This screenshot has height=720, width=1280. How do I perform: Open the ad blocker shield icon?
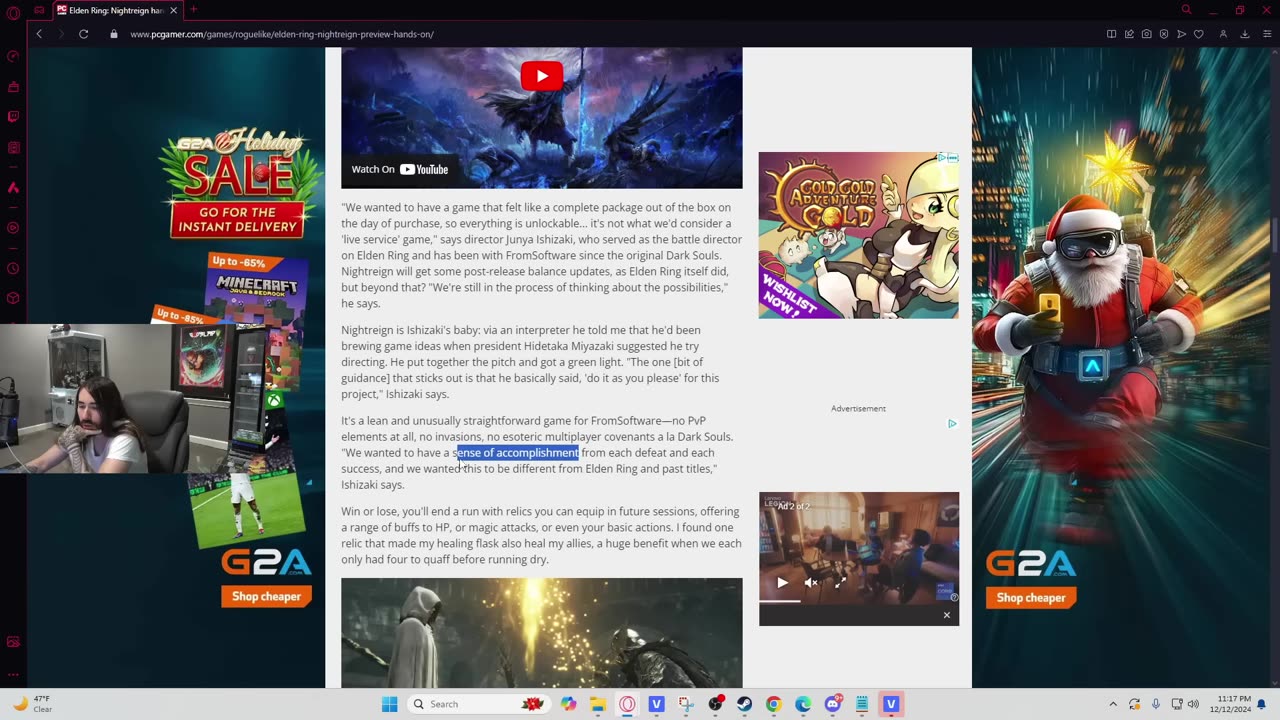[1164, 34]
